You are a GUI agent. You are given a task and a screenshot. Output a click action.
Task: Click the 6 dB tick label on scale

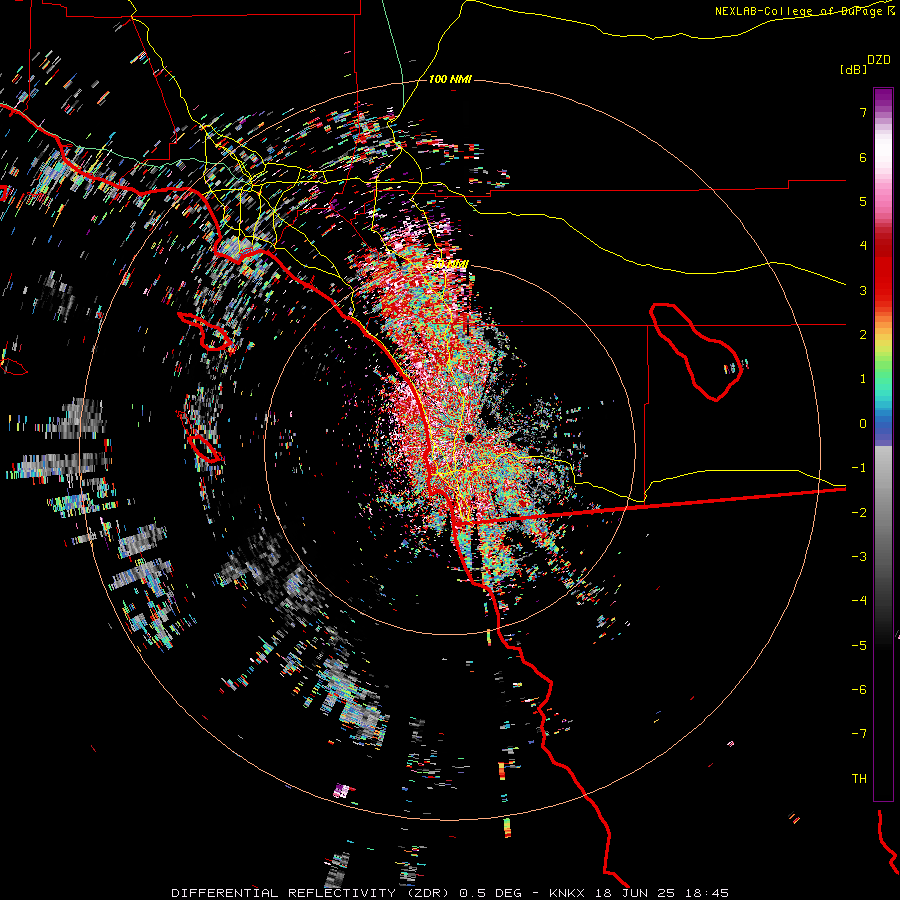863,157
